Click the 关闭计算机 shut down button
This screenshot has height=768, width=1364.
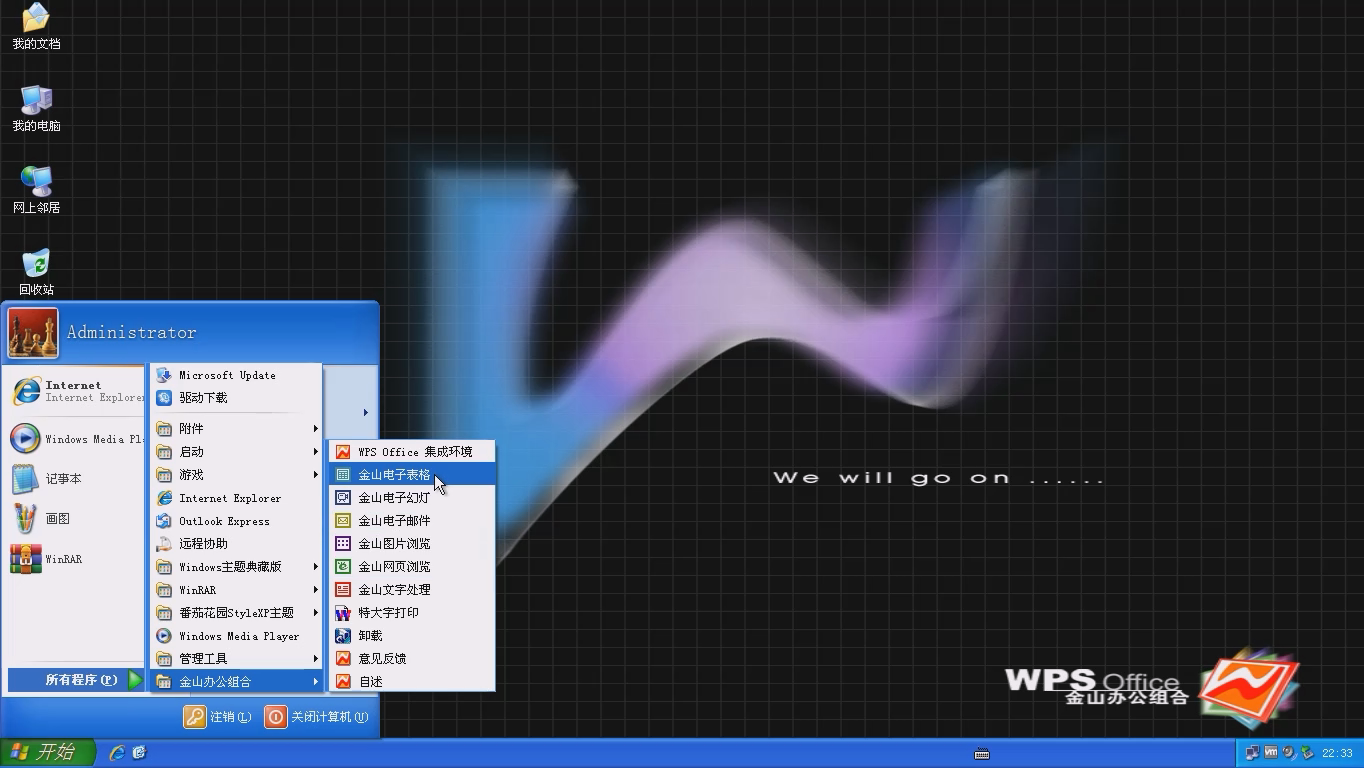pyautogui.click(x=316, y=717)
